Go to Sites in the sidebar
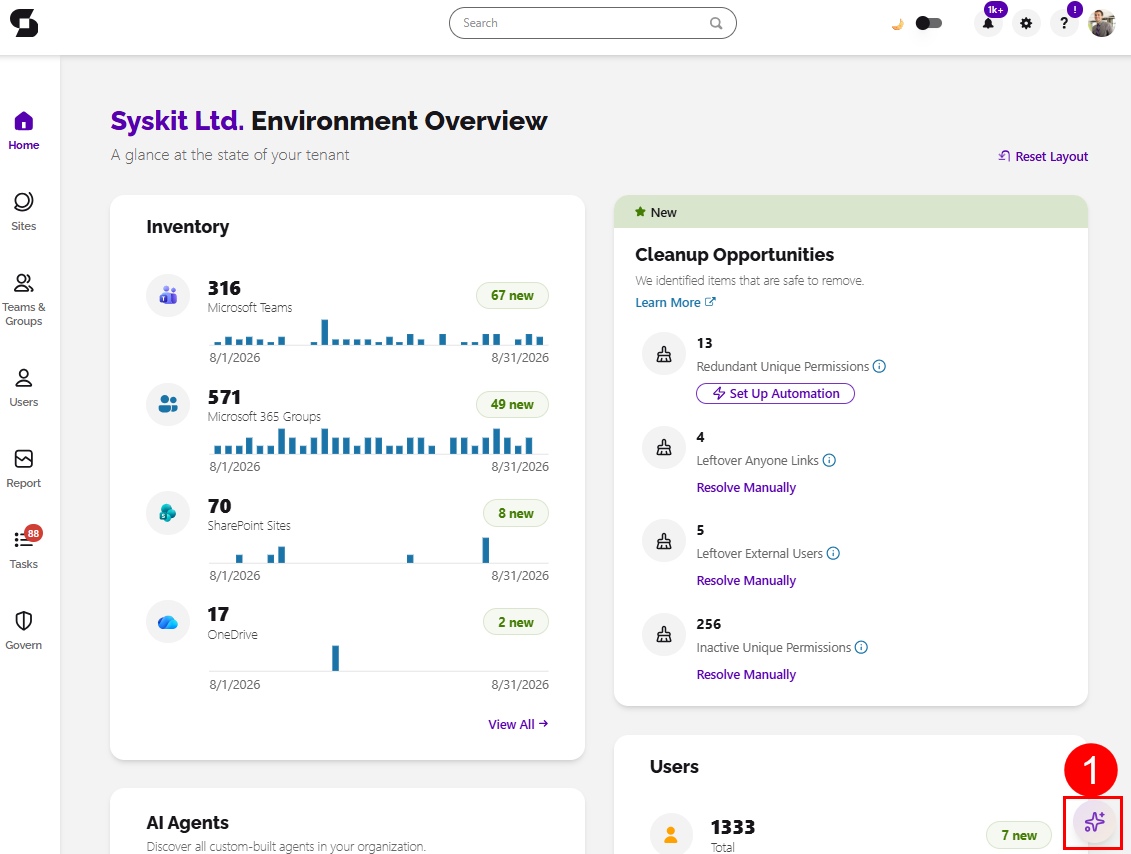The width and height of the screenshot is (1131, 854). click(x=24, y=212)
